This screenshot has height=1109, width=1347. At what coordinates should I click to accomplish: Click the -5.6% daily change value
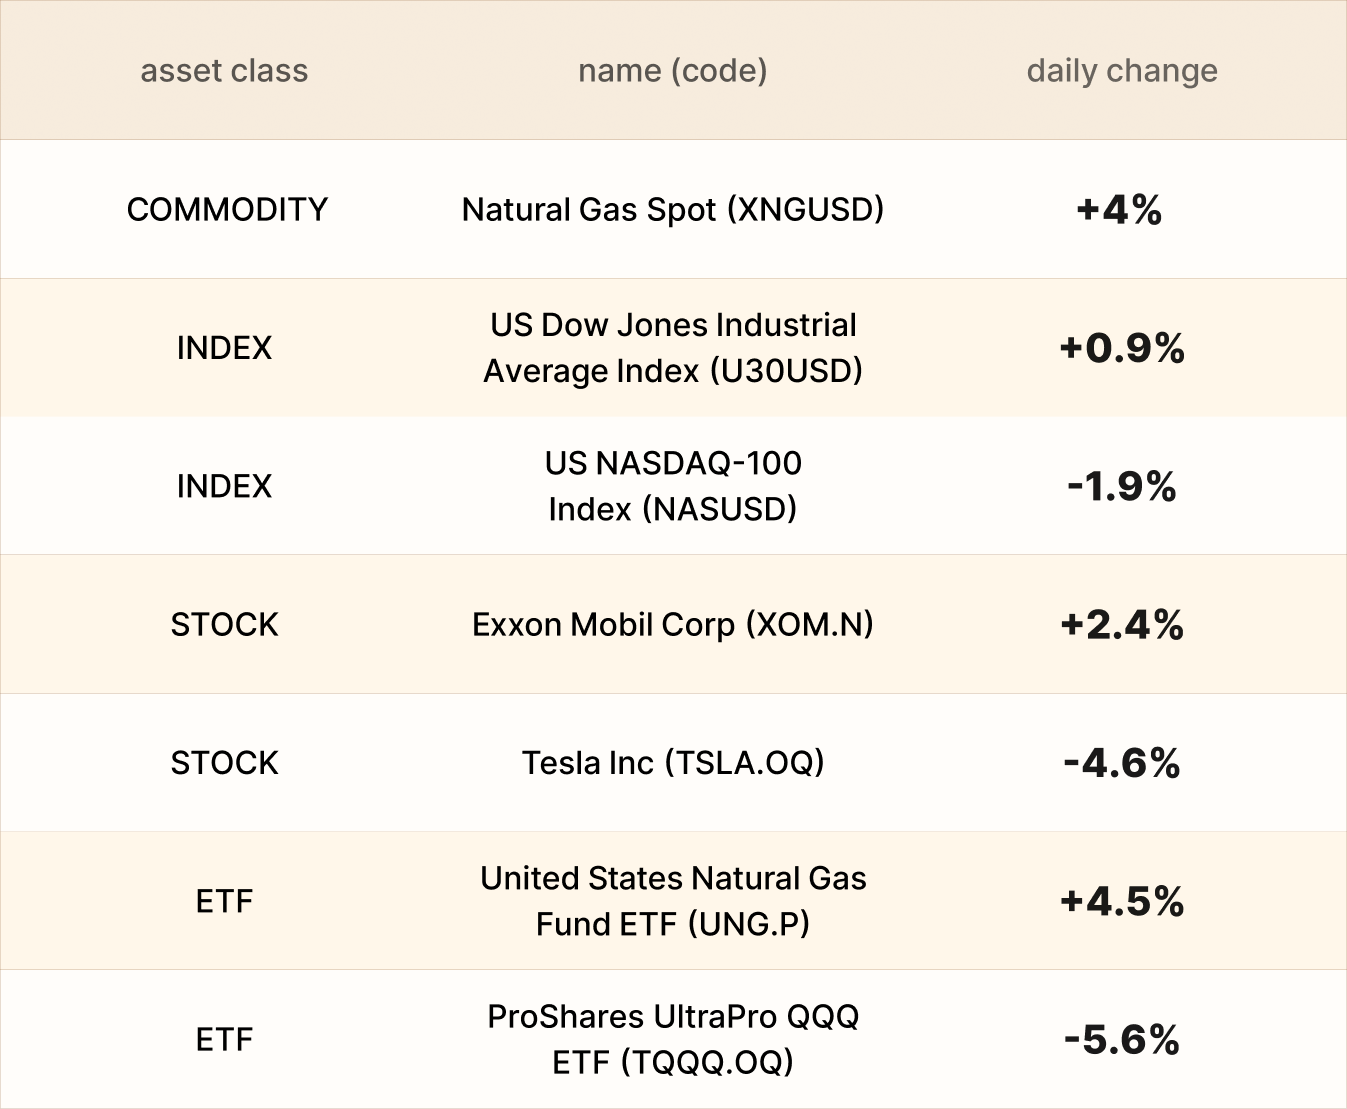(x=1122, y=1040)
